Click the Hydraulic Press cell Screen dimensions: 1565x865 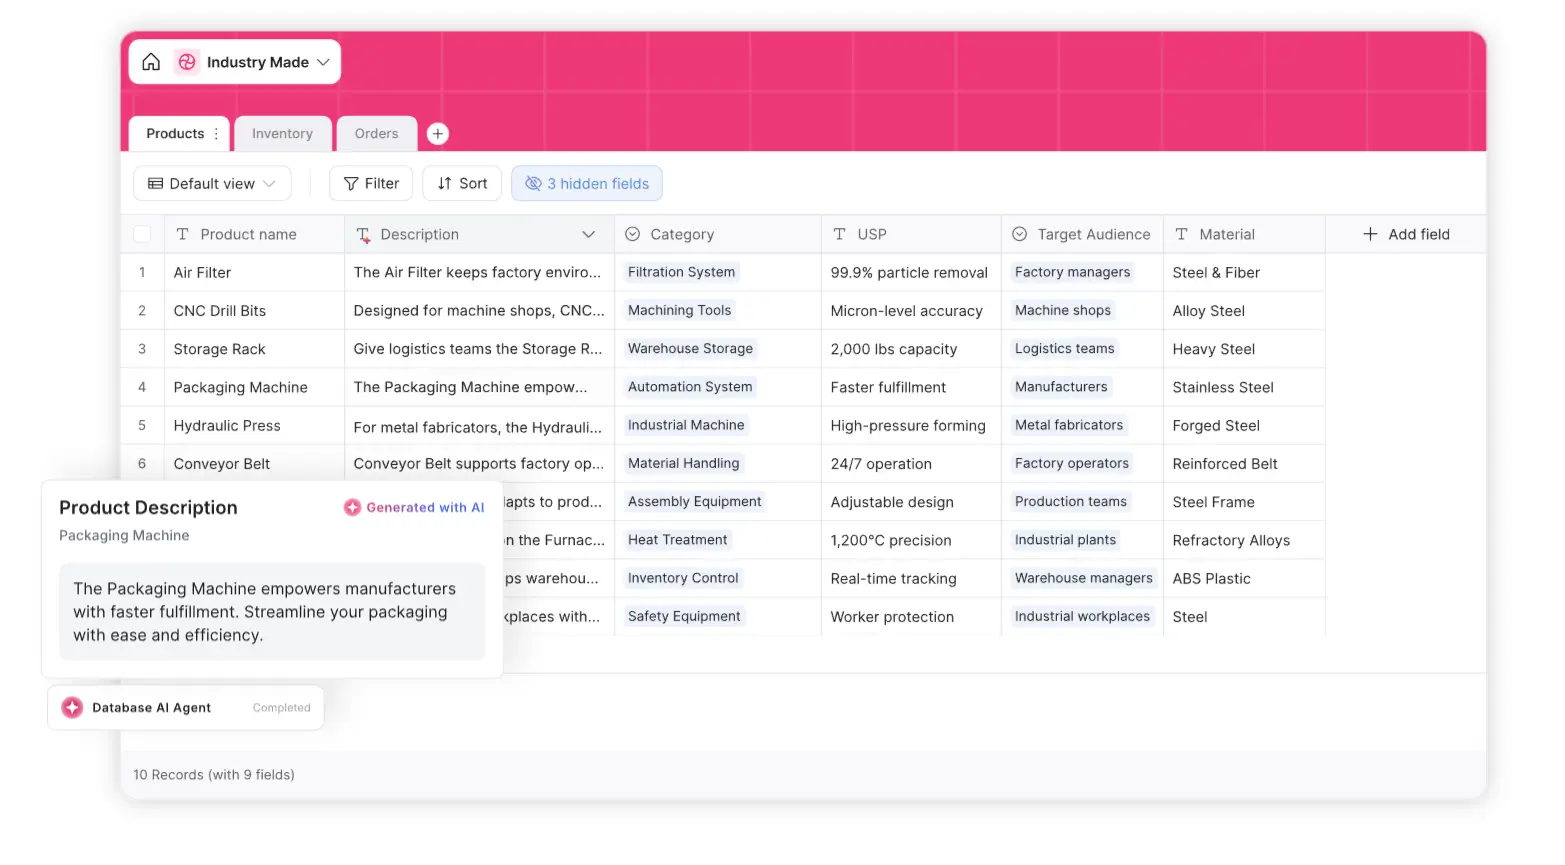(255, 426)
